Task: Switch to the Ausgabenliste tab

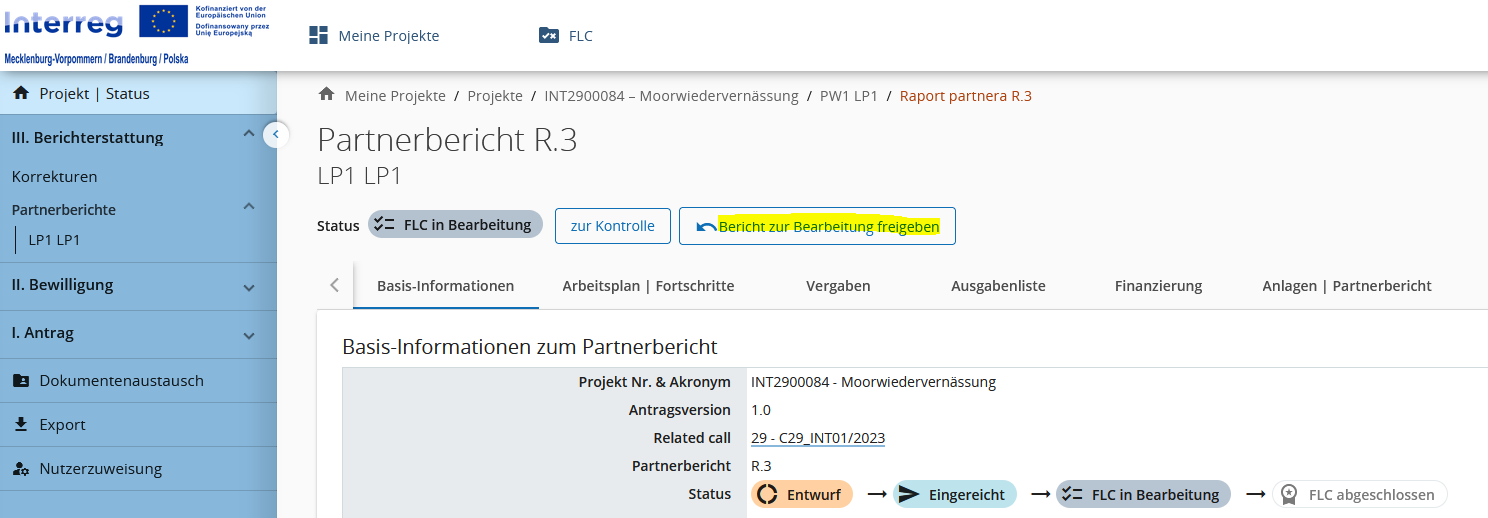Action: 998,286
